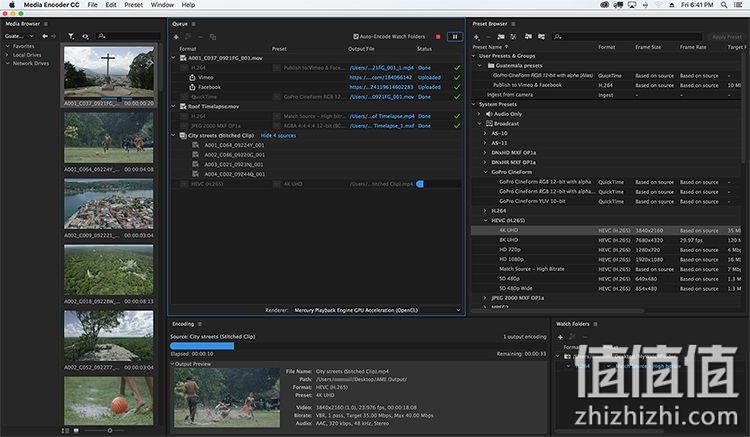The height and width of the screenshot is (437, 750).
Task: Stop the queue with red stop button
Action: click(438, 37)
